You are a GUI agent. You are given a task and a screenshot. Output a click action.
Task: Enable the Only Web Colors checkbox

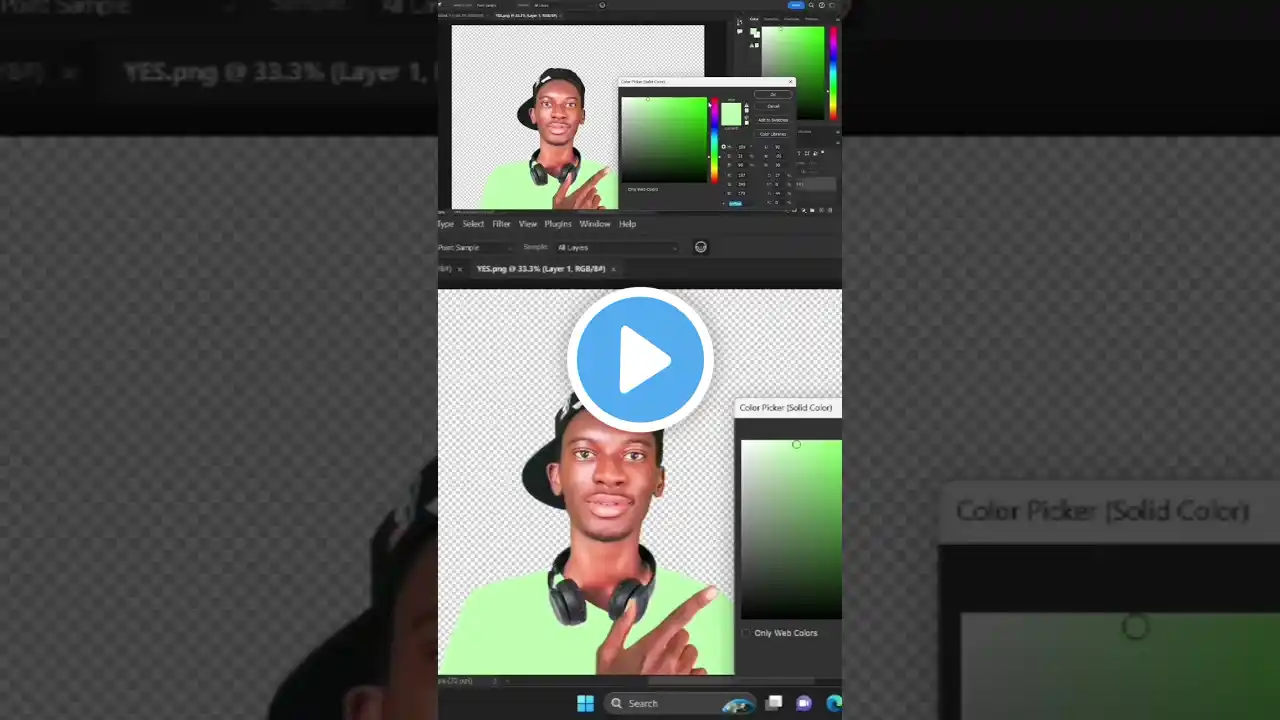[623, 189]
